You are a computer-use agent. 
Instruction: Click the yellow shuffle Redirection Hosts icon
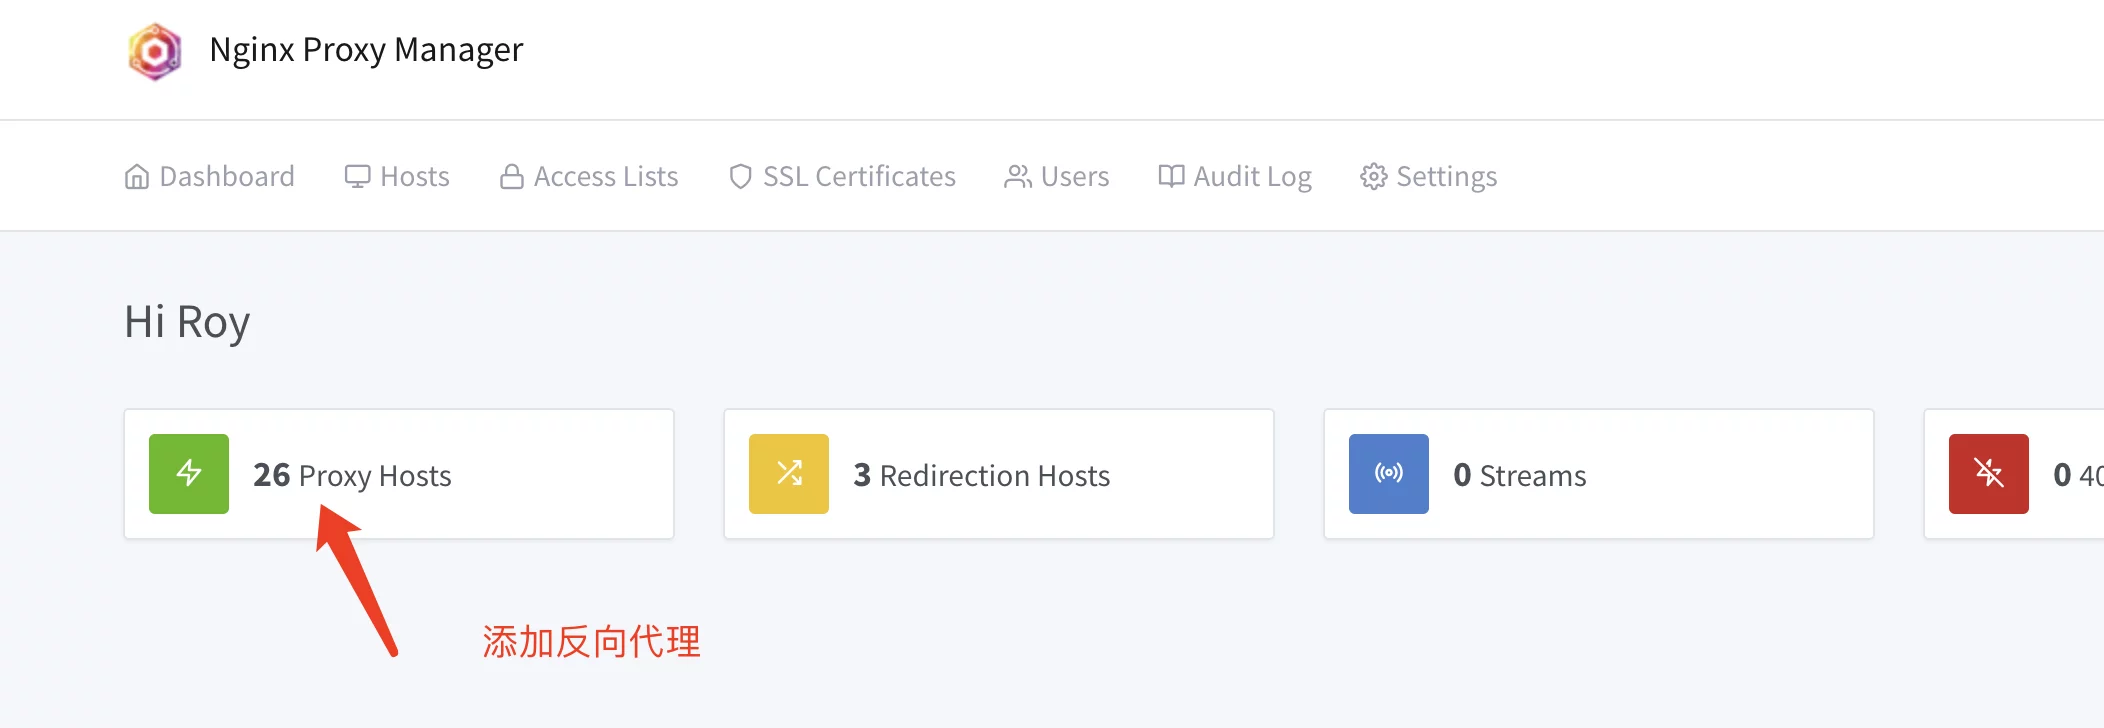(x=789, y=474)
